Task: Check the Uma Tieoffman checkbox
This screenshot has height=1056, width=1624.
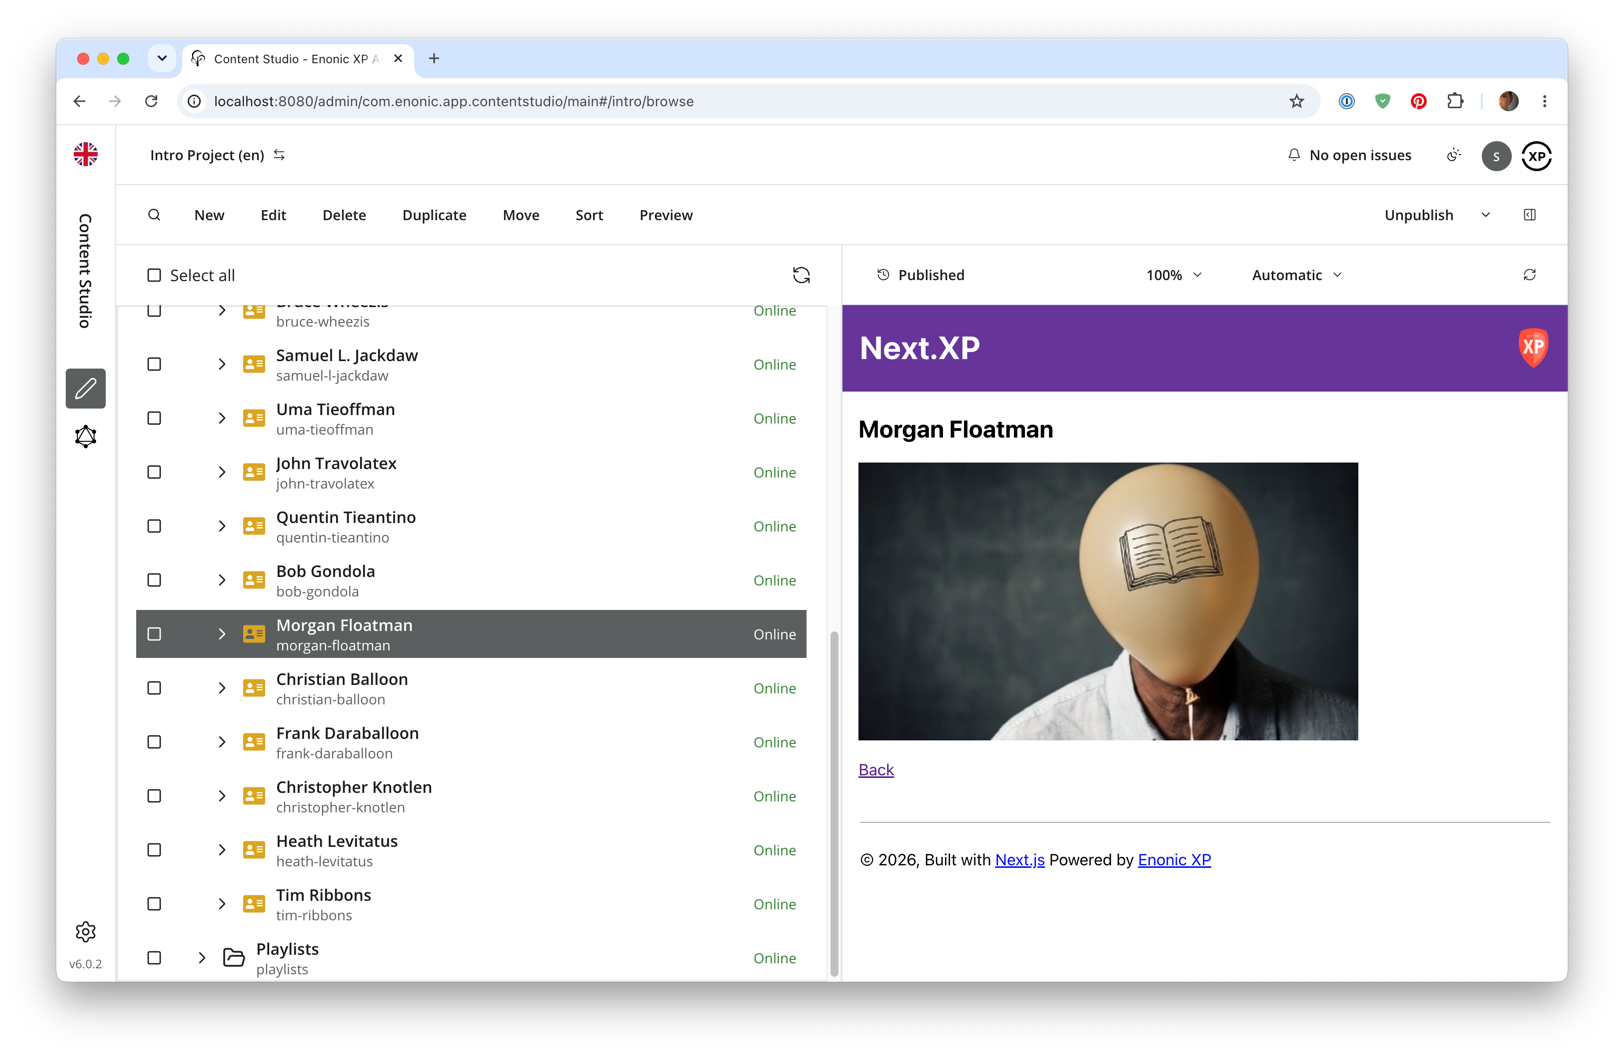Action: coord(154,418)
